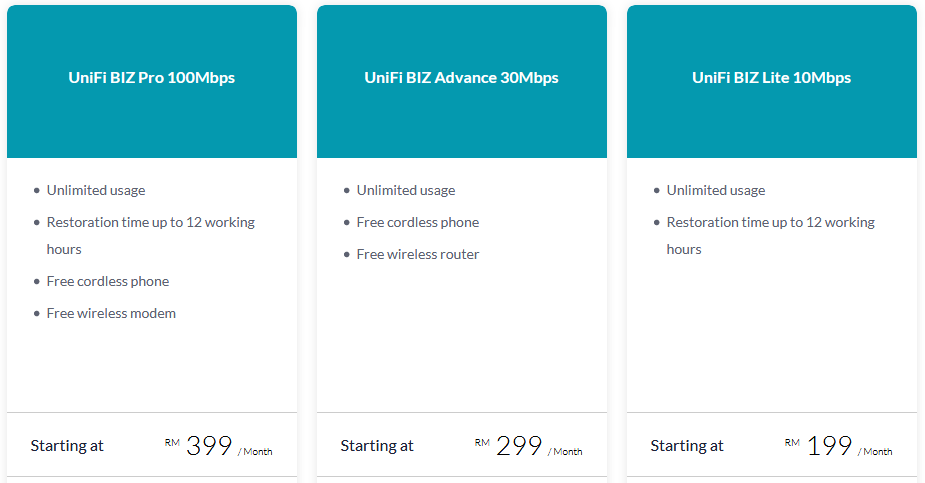Click 'Free wireless modem' in Pro plan
925x483 pixels.
(x=111, y=313)
